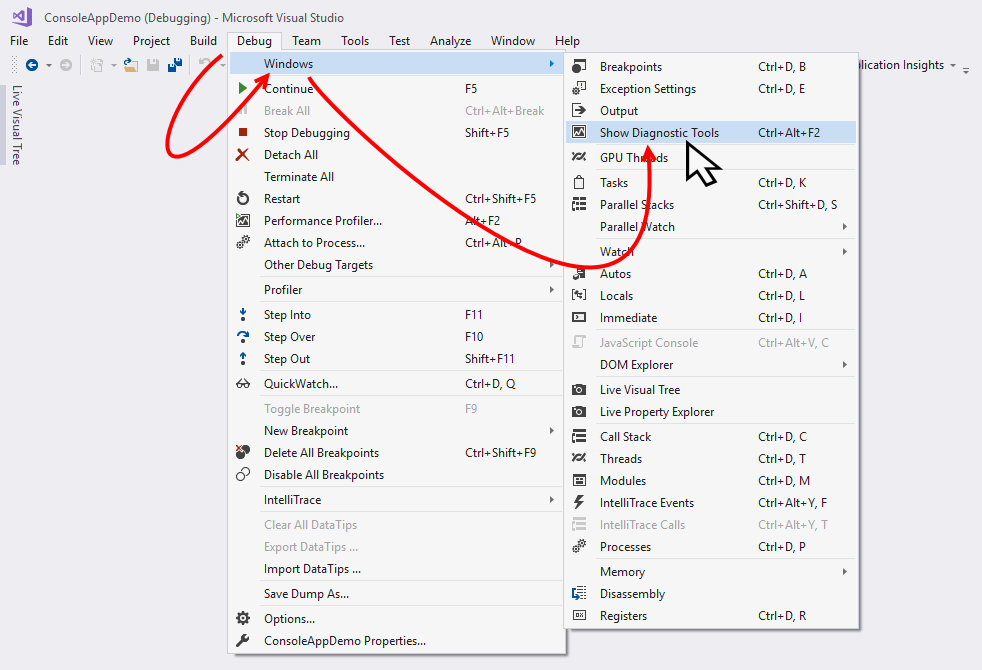Click the Breakpoints window icon
Screen dimensions: 982x670
579,66
